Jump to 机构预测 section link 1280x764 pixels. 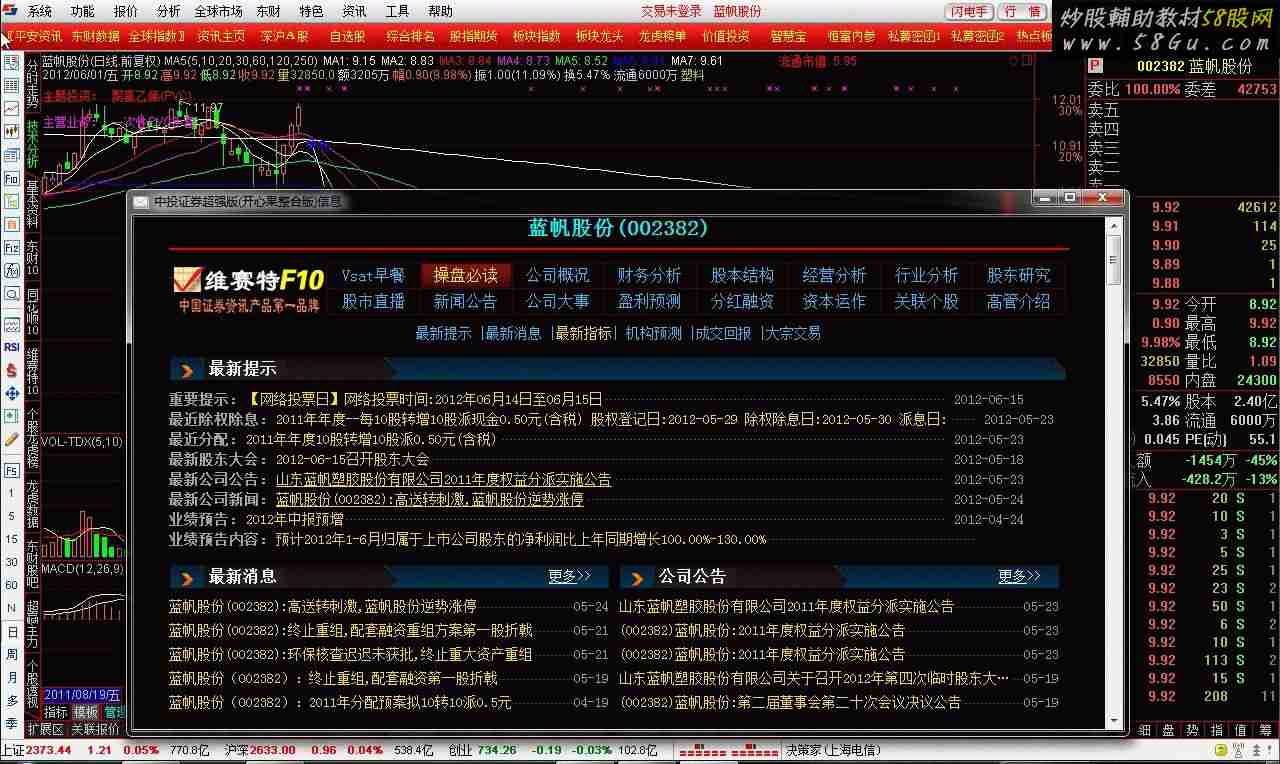tap(654, 333)
